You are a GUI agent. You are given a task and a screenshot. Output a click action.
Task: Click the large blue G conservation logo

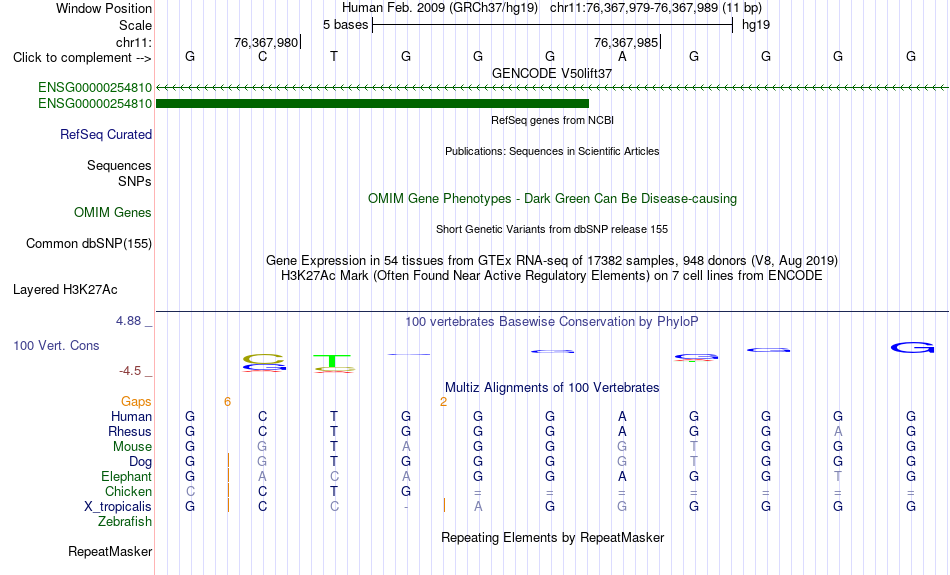[x=912, y=348]
